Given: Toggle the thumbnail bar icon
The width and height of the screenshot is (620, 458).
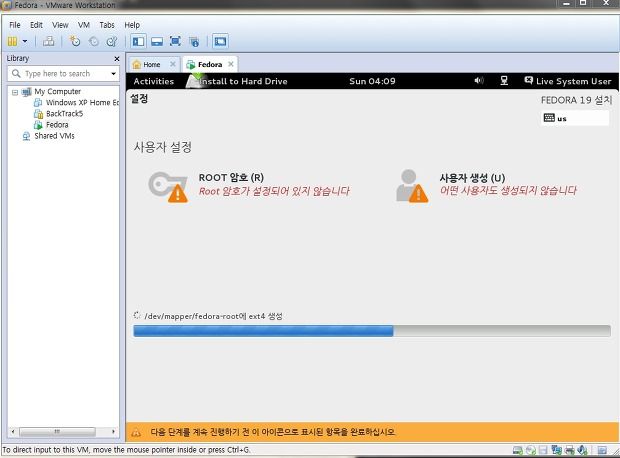Looking at the screenshot, I should click(157, 41).
